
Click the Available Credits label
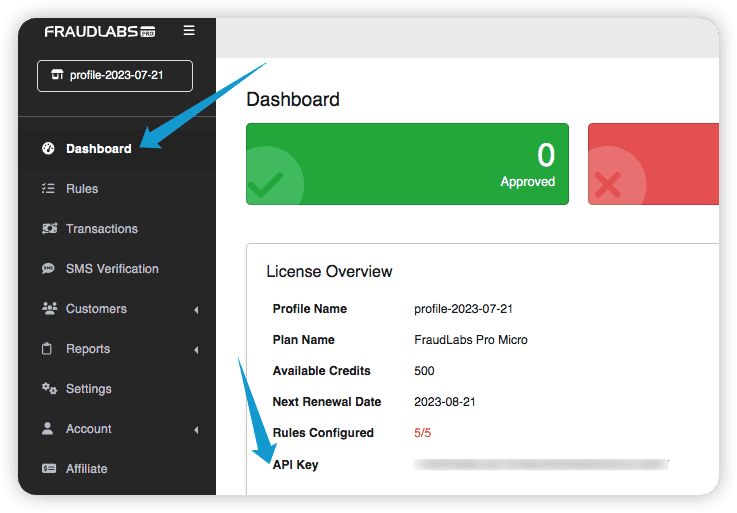tap(321, 371)
